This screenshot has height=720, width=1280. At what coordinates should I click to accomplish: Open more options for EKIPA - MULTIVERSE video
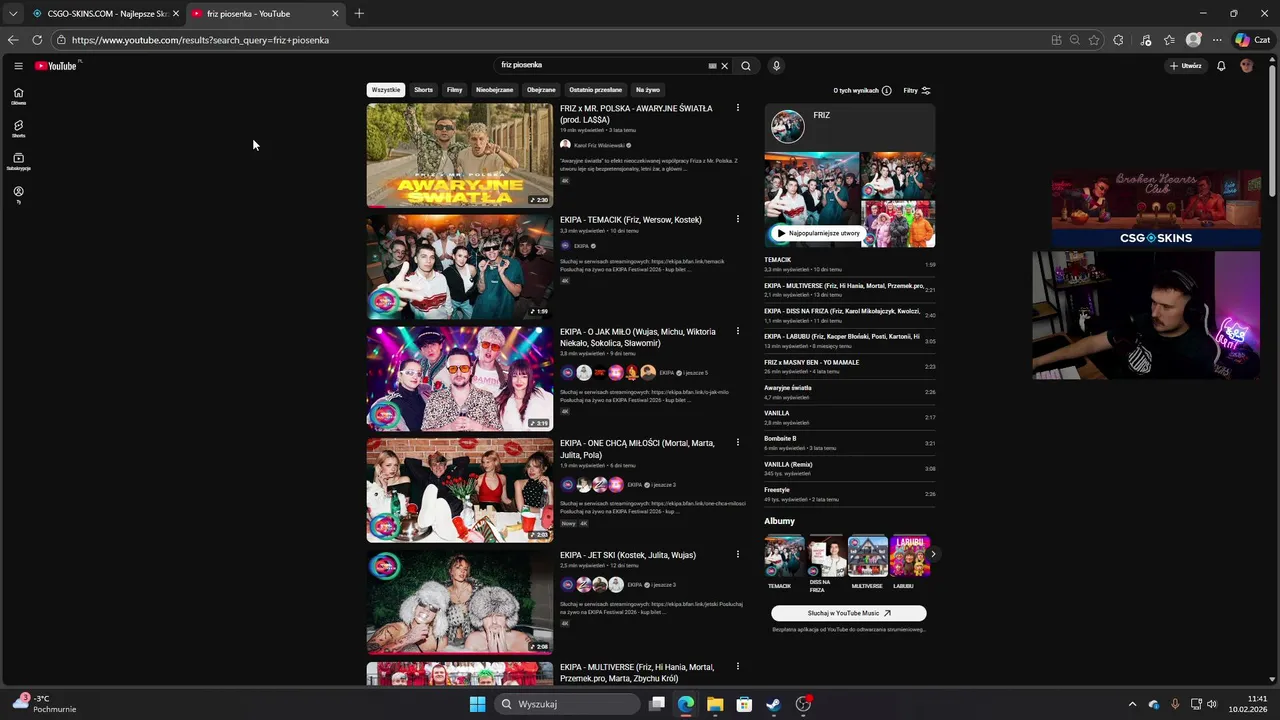738,667
